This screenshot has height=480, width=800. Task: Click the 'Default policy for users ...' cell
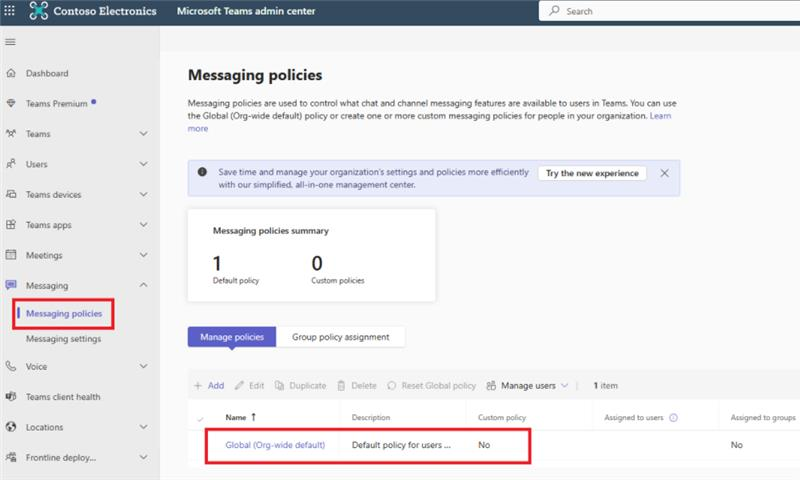(401, 445)
